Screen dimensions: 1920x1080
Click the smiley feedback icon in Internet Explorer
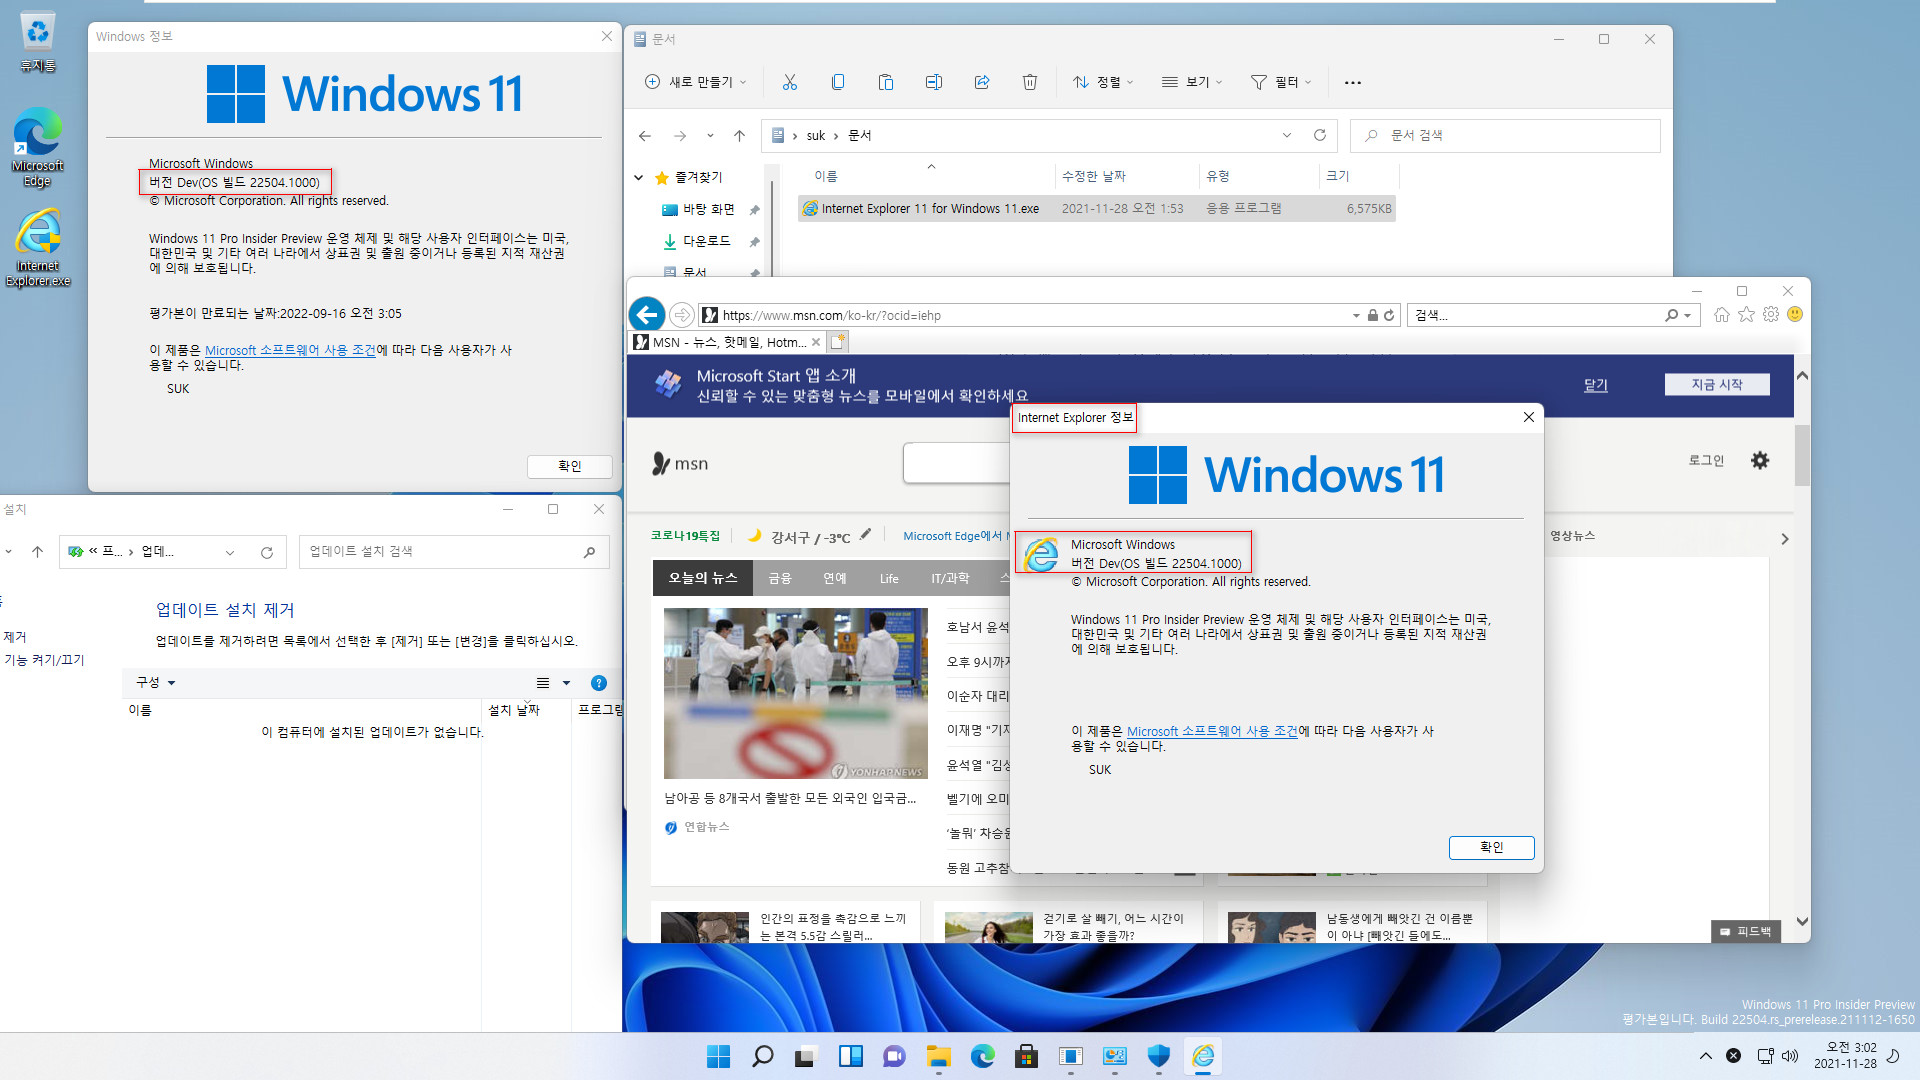click(x=1795, y=314)
